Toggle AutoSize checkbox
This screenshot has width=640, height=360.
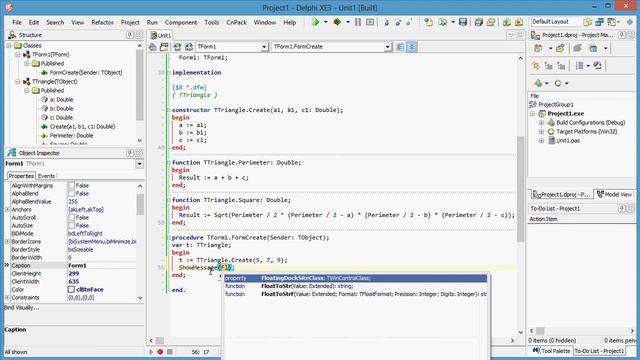71,225
